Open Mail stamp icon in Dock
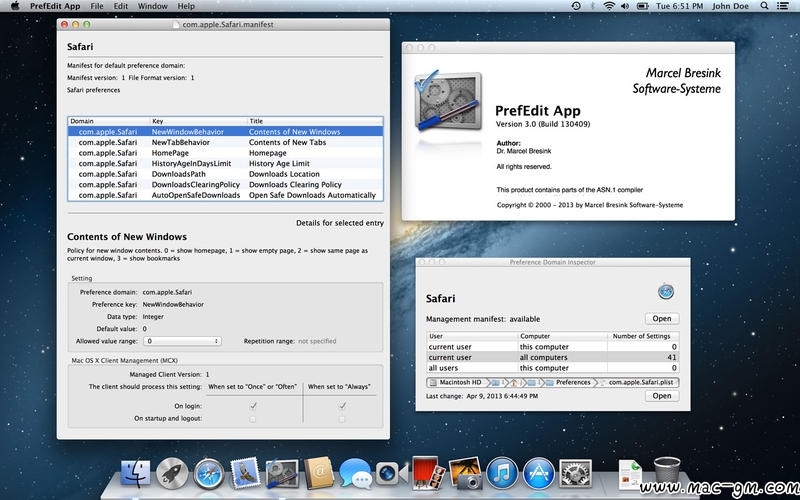 245,473
